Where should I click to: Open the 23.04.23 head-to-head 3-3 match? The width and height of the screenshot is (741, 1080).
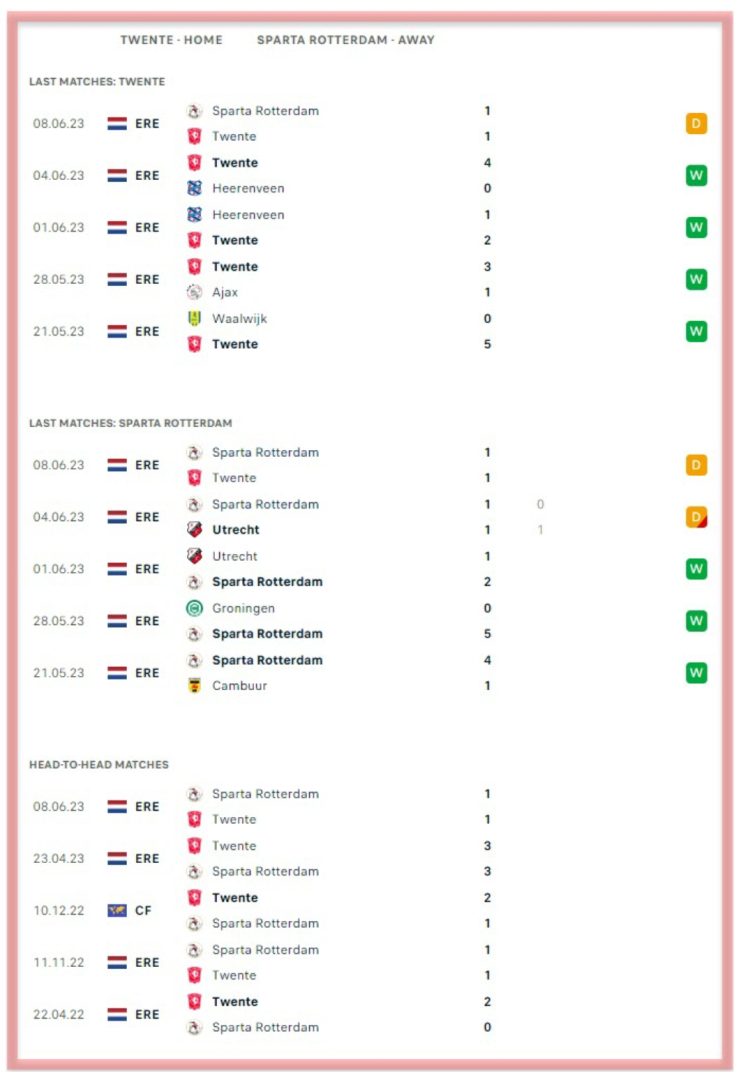pyautogui.click(x=370, y=858)
